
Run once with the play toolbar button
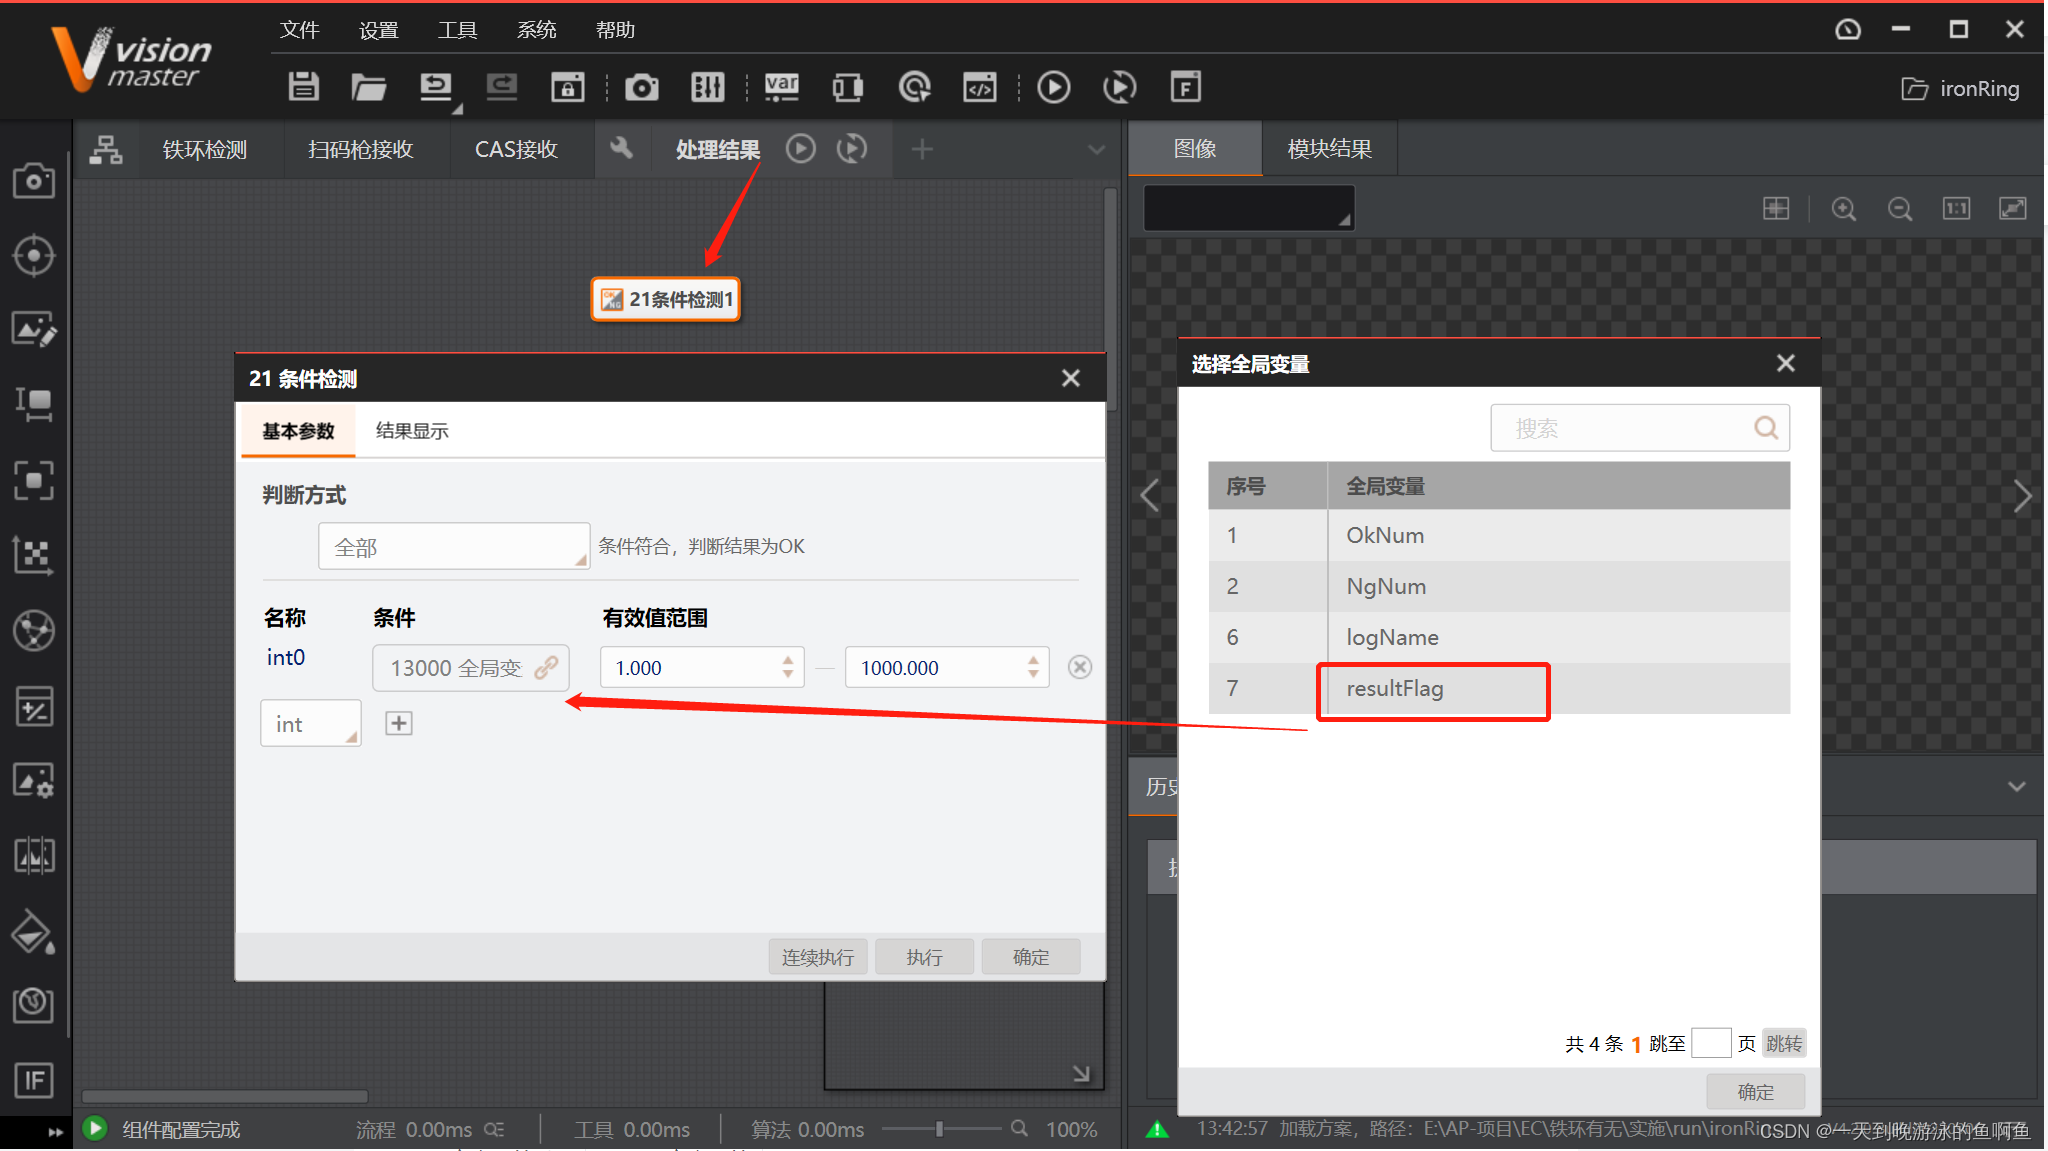[x=1053, y=87]
